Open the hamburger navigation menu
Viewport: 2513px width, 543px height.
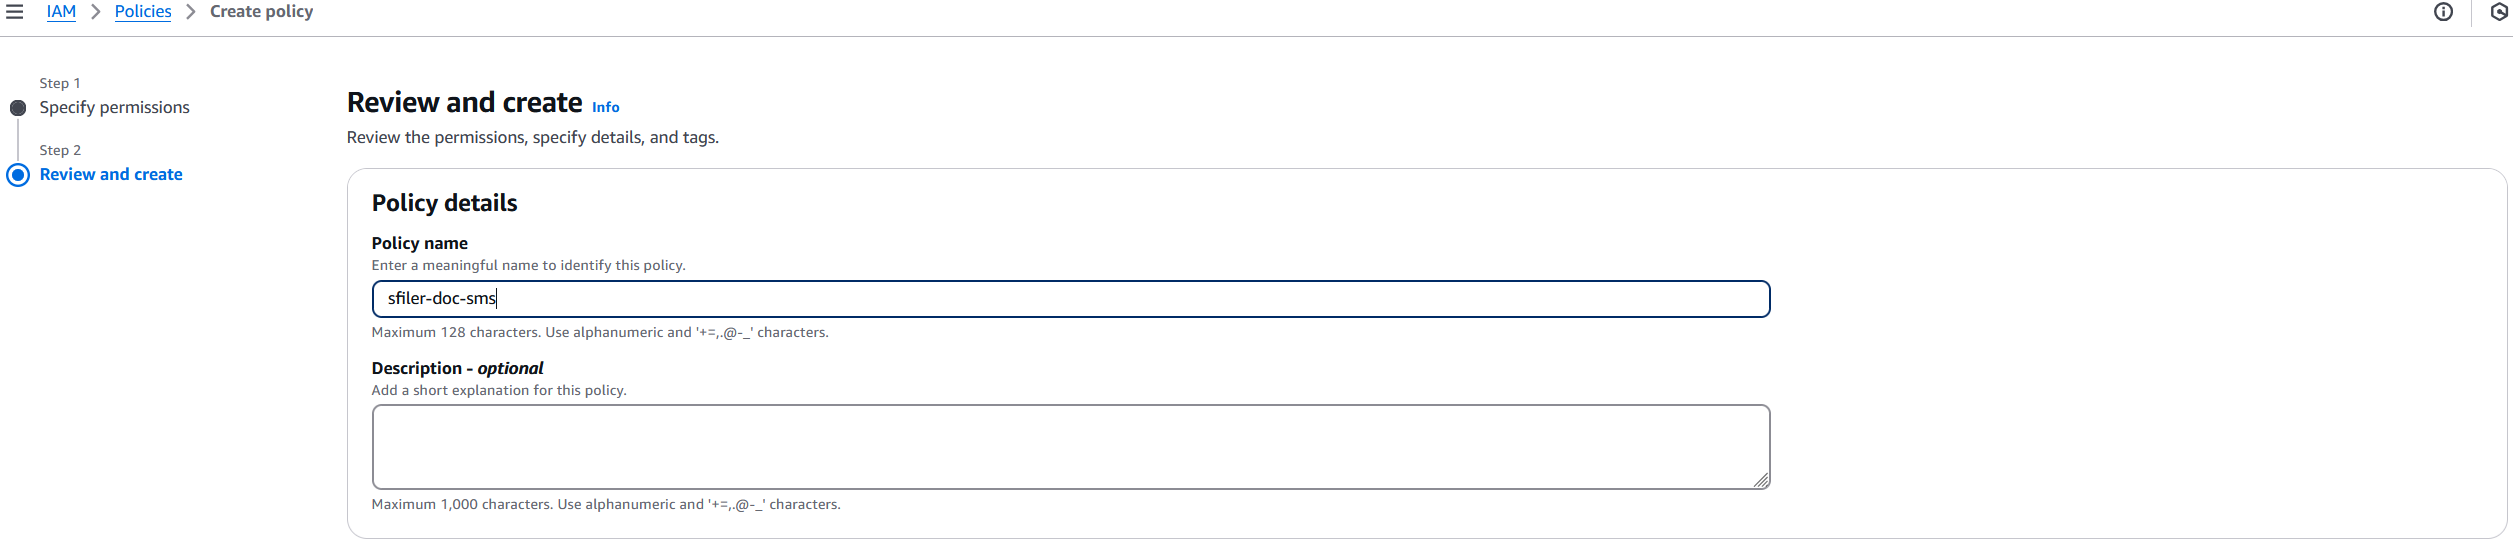coord(14,12)
